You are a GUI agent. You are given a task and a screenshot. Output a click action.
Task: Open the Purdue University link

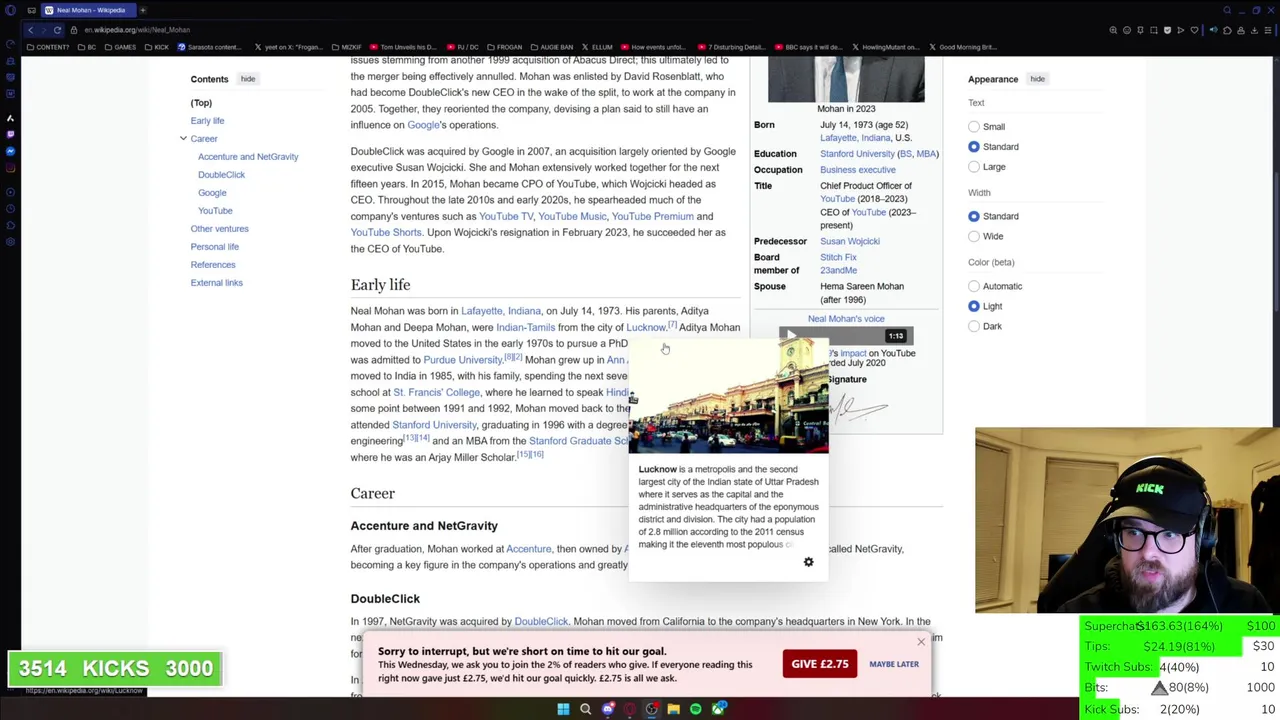point(462,360)
